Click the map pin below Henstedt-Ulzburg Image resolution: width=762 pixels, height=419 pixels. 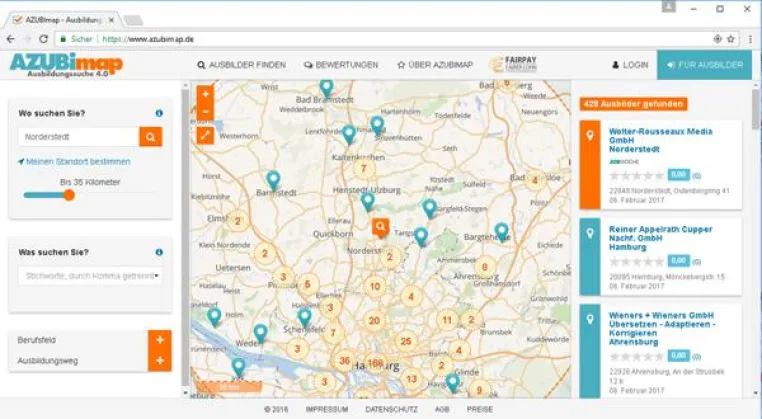click(x=368, y=201)
